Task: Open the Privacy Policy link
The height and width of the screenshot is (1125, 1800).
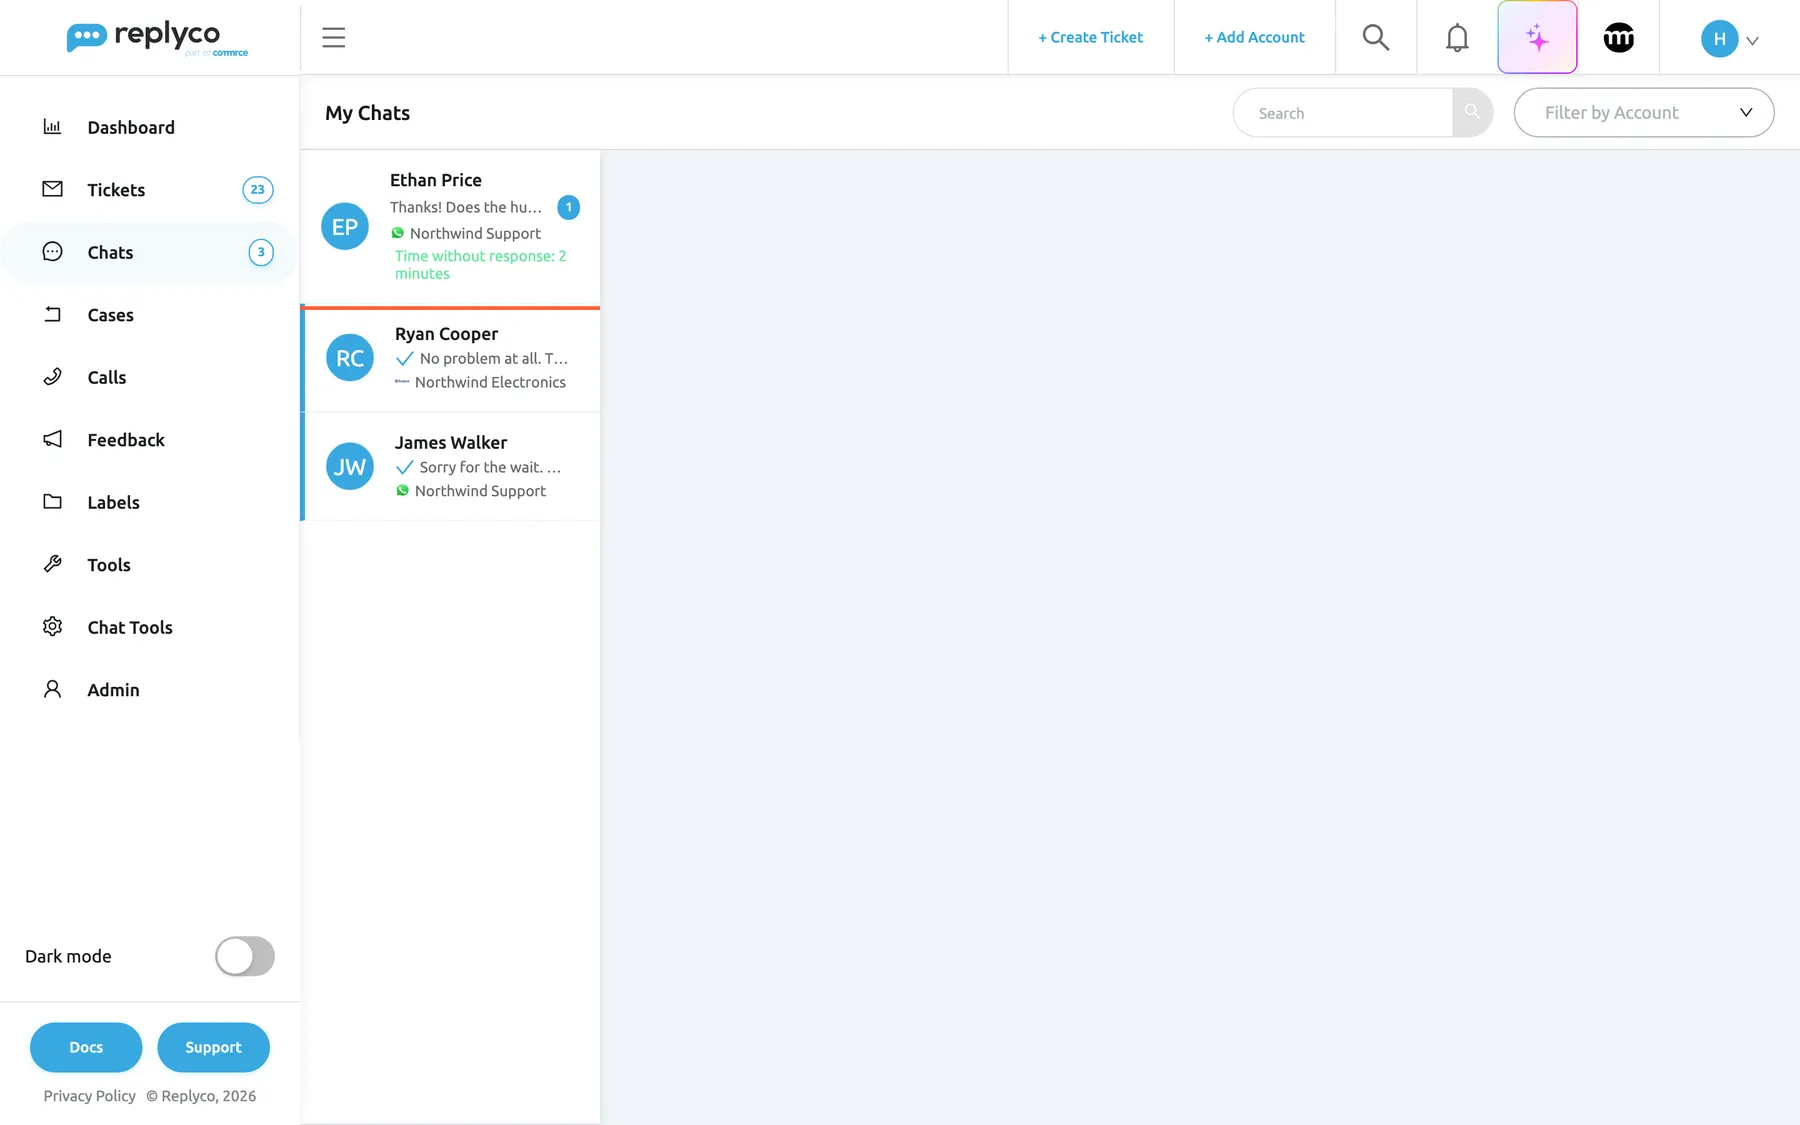Action: click(x=90, y=1096)
